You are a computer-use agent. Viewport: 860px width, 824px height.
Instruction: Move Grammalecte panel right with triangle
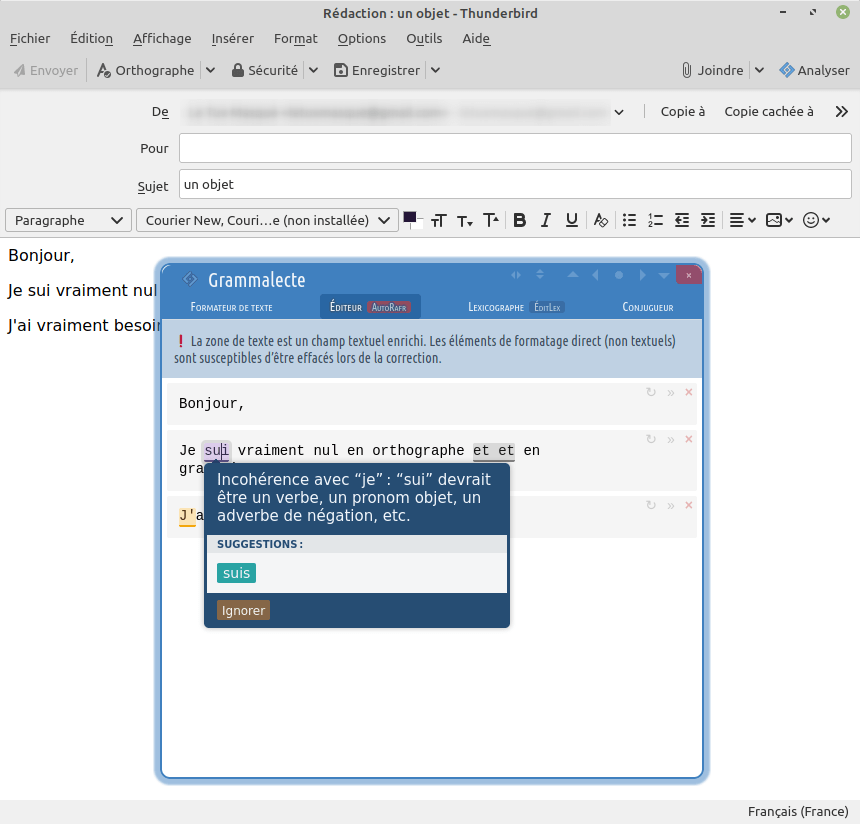click(642, 275)
